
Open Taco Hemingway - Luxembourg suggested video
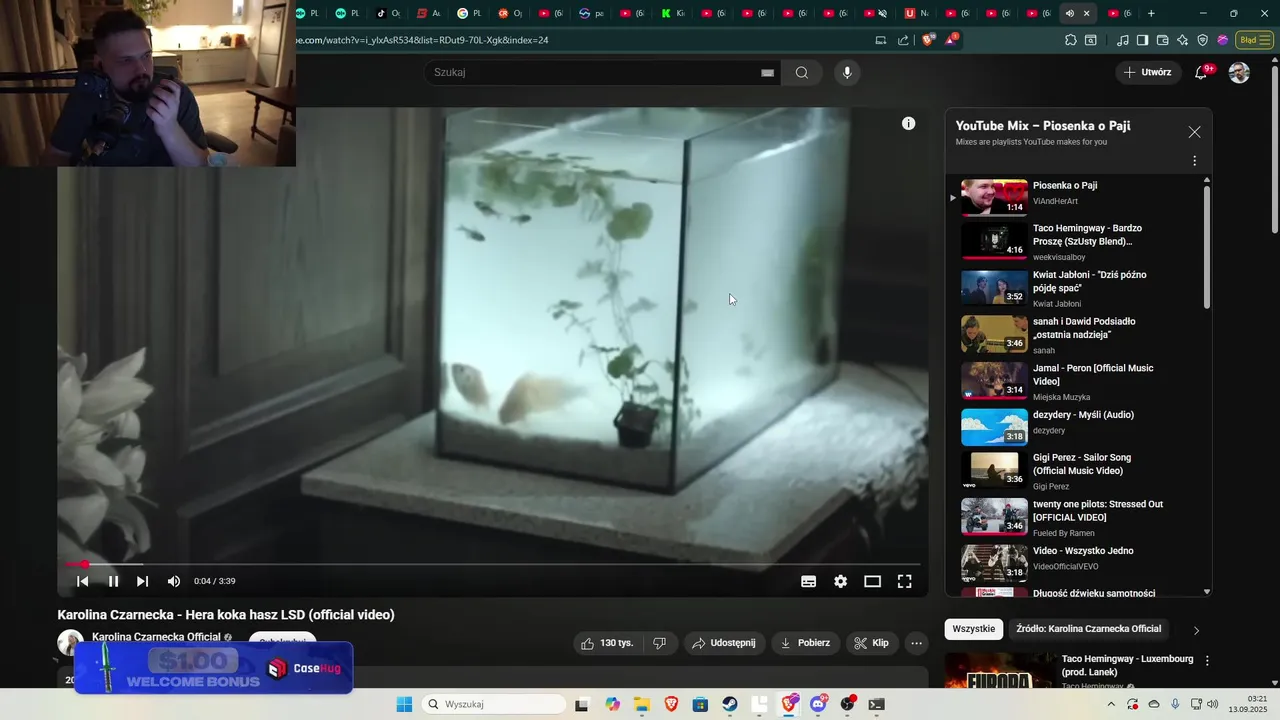1127,665
